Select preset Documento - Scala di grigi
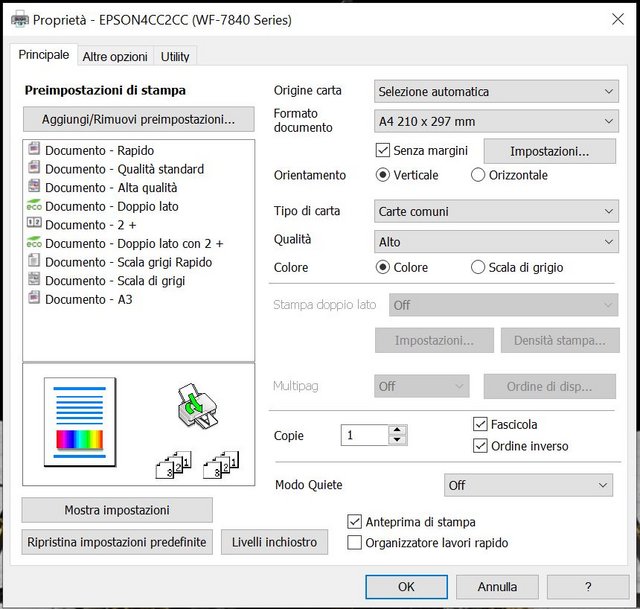 pos(115,281)
